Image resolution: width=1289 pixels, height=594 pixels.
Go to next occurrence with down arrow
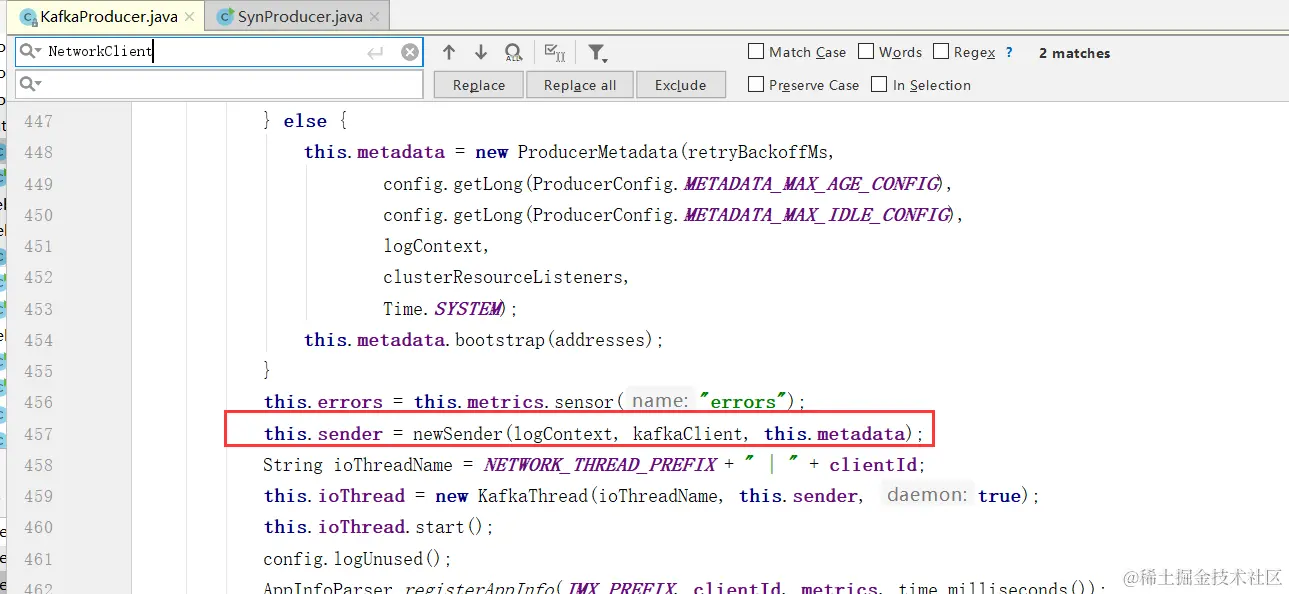click(x=481, y=52)
